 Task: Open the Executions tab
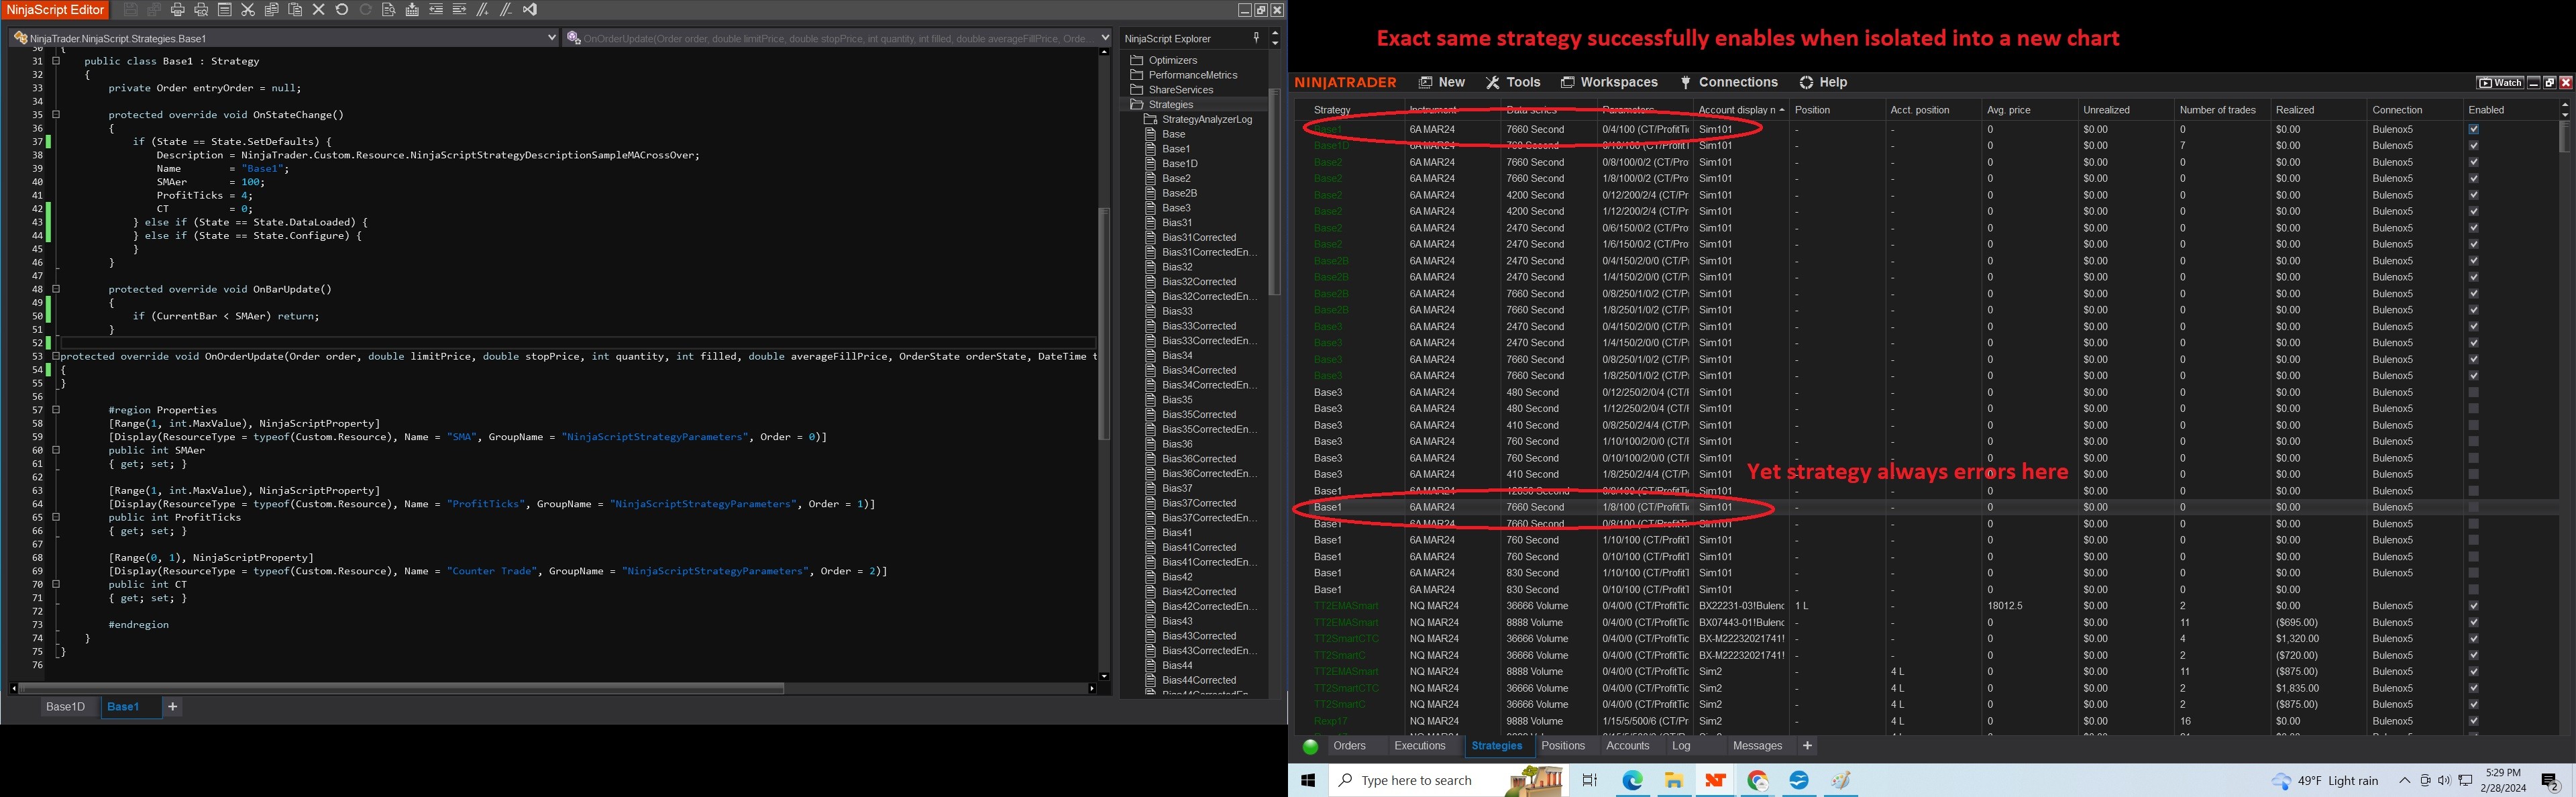pyautogui.click(x=1419, y=746)
